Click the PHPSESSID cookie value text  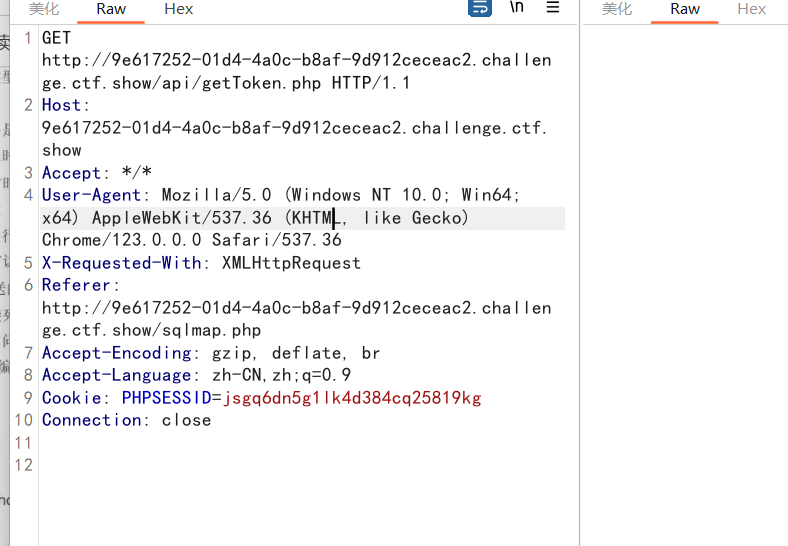[352, 398]
